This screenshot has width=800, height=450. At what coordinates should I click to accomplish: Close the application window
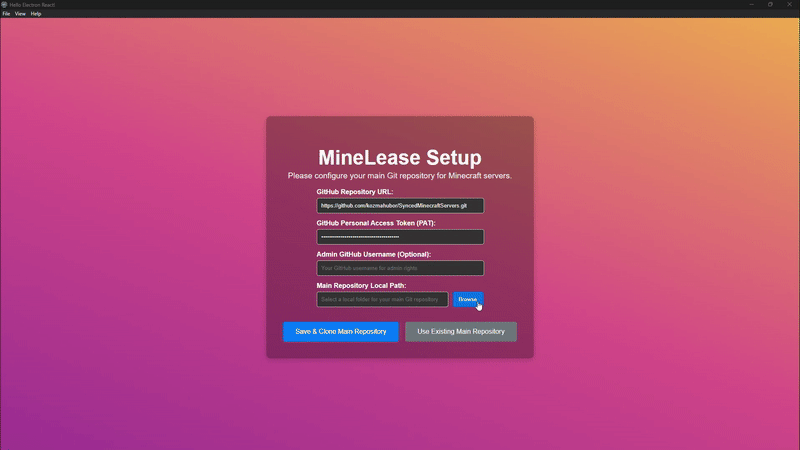tap(789, 5)
